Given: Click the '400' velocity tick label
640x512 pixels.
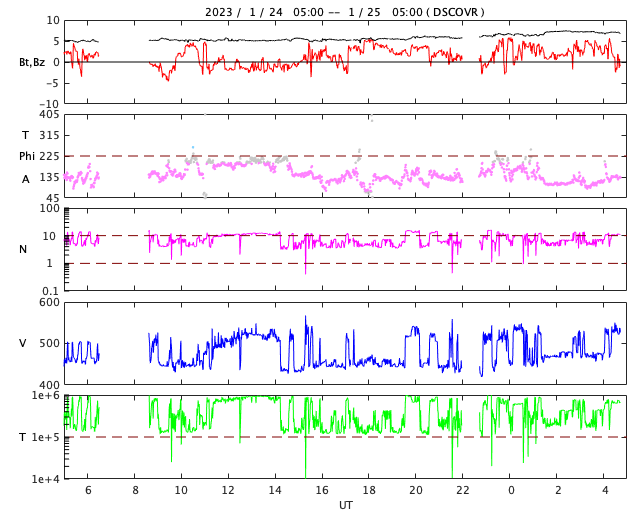Looking at the screenshot, I should pos(49,385).
